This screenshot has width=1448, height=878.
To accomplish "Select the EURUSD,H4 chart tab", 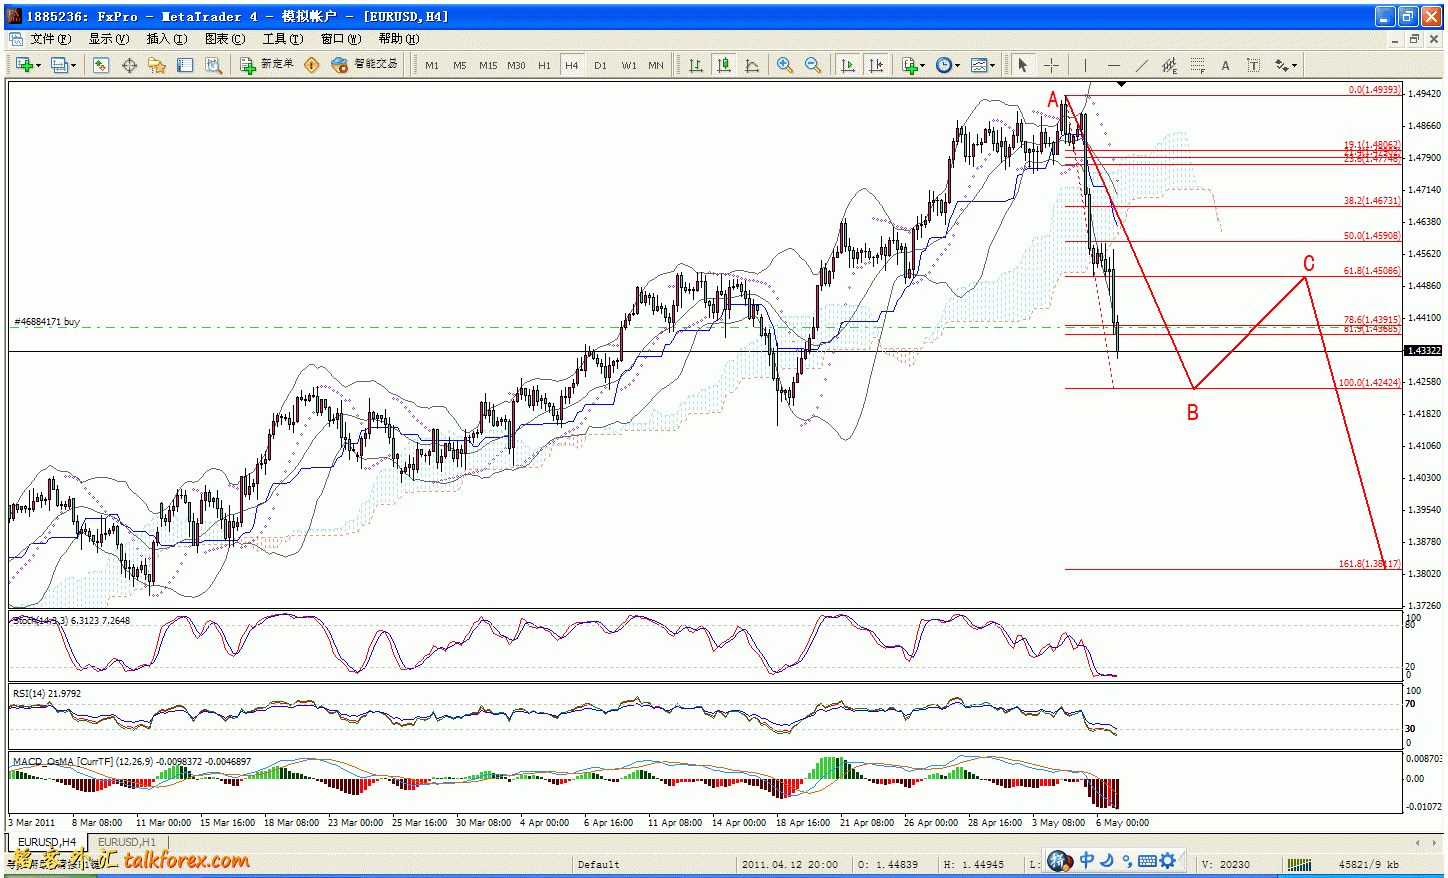I will point(46,842).
